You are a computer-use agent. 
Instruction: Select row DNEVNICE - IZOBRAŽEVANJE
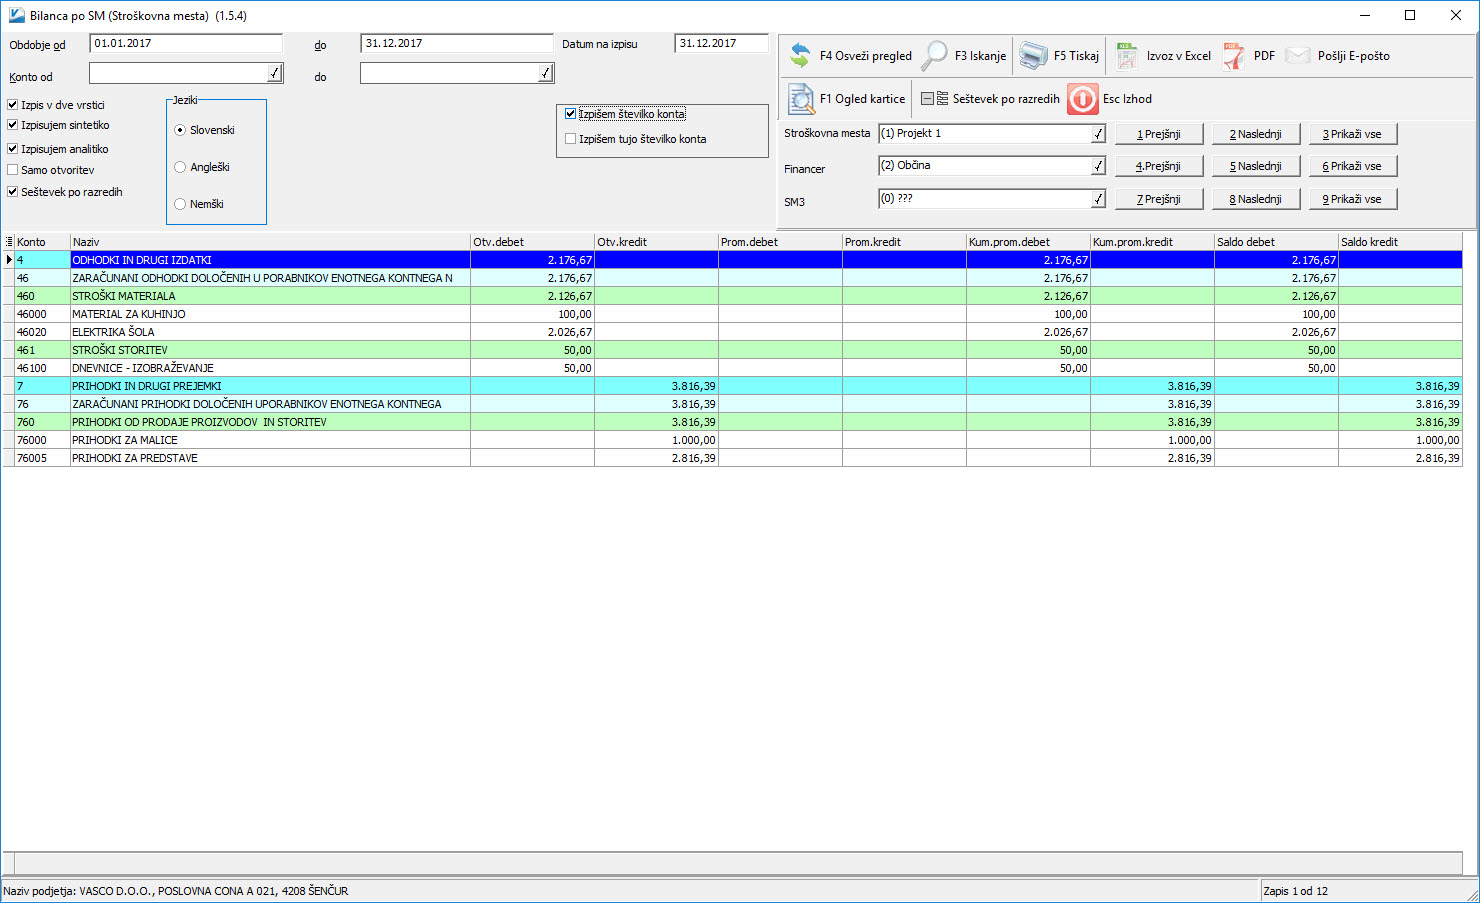coord(732,368)
